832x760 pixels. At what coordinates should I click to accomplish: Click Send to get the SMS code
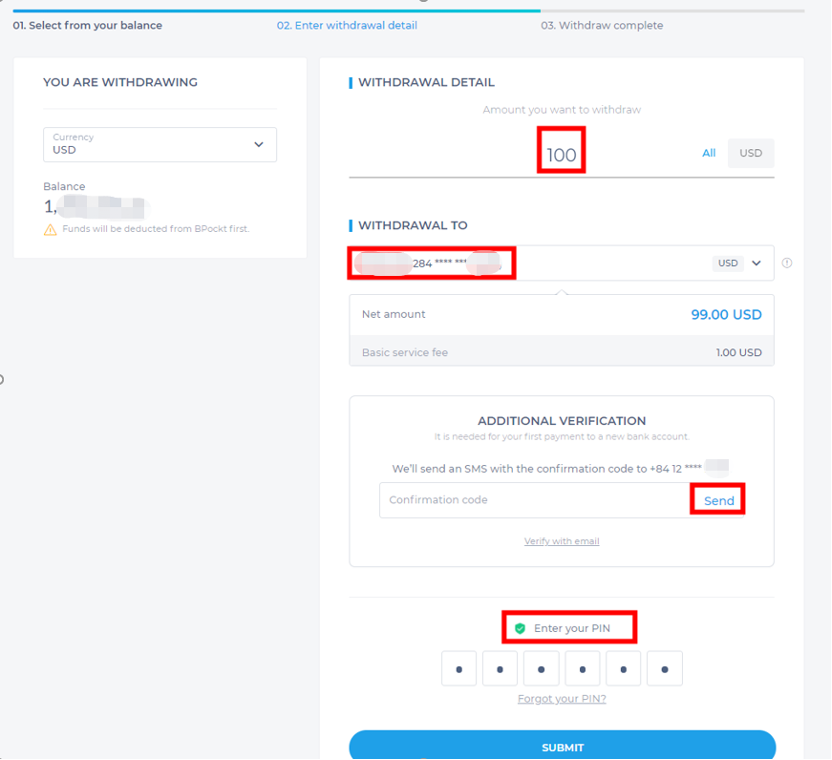click(718, 500)
